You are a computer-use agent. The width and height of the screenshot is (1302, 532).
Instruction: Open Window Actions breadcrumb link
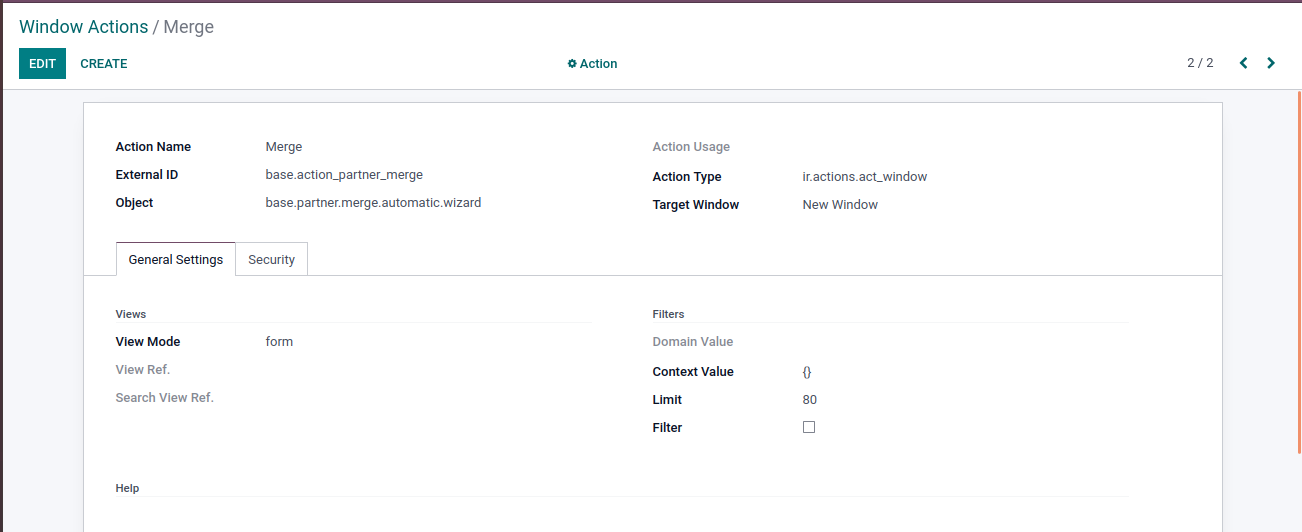(84, 27)
